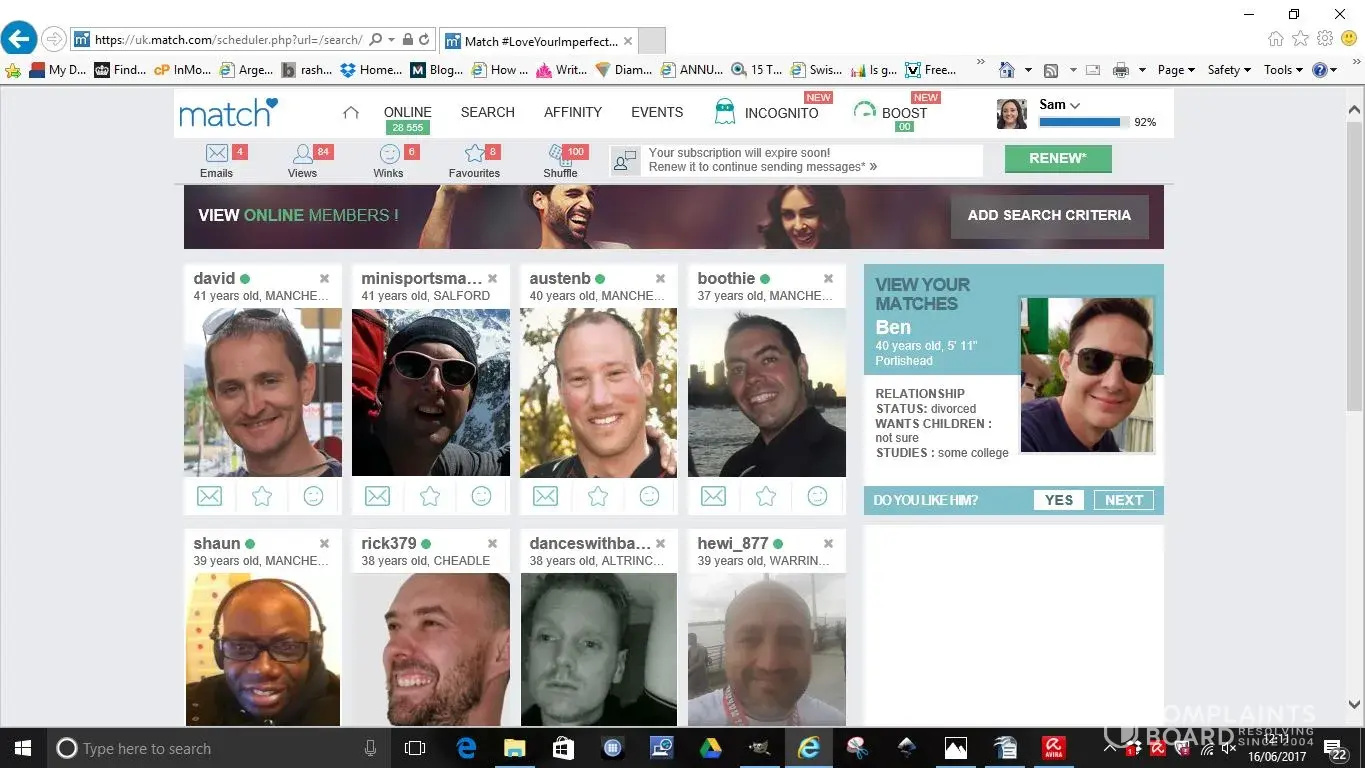Open the Tools dropdown menu
The height and width of the screenshot is (768, 1365).
tap(1283, 70)
